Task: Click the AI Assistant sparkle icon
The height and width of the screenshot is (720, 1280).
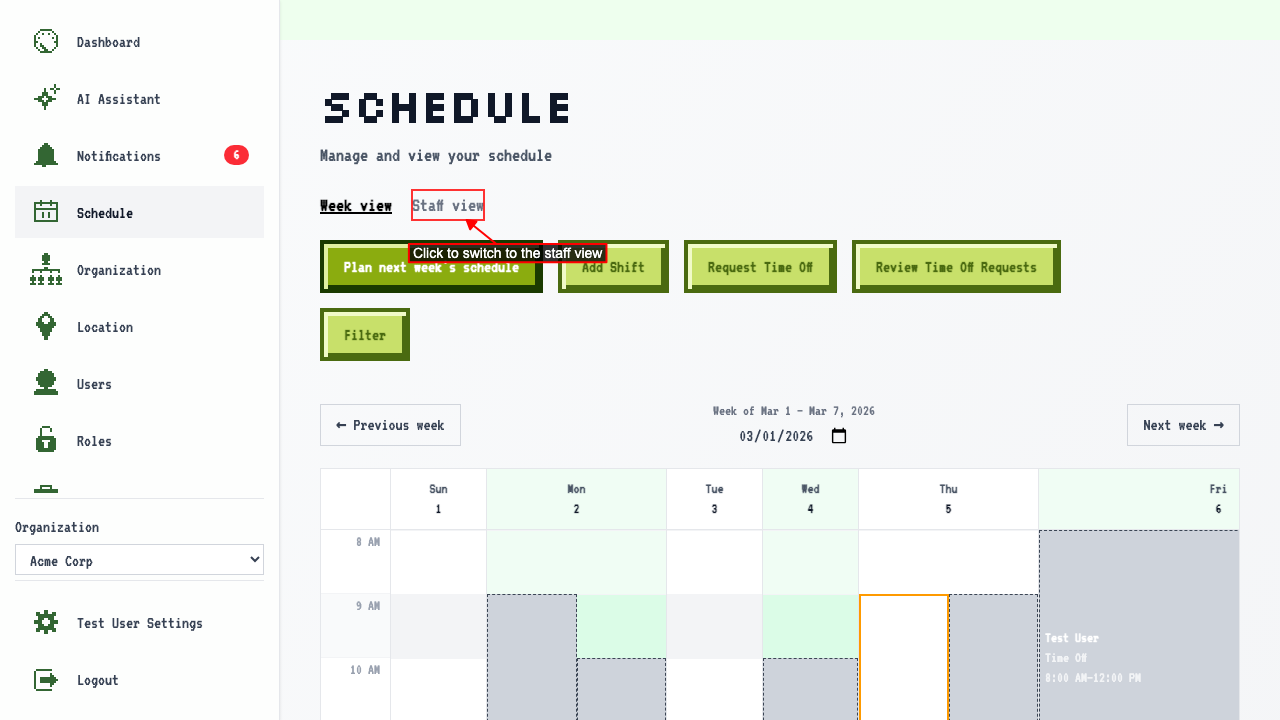Action: coord(46,99)
